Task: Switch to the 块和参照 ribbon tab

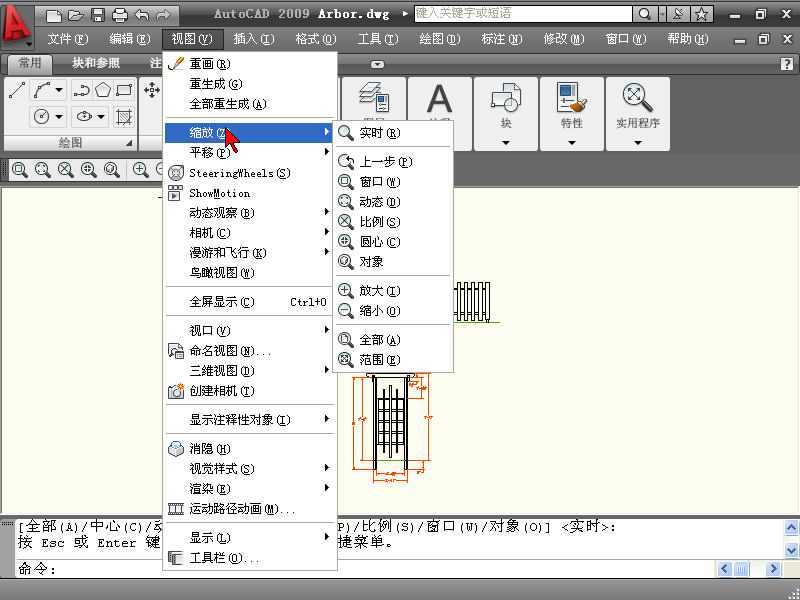Action: coord(96,63)
